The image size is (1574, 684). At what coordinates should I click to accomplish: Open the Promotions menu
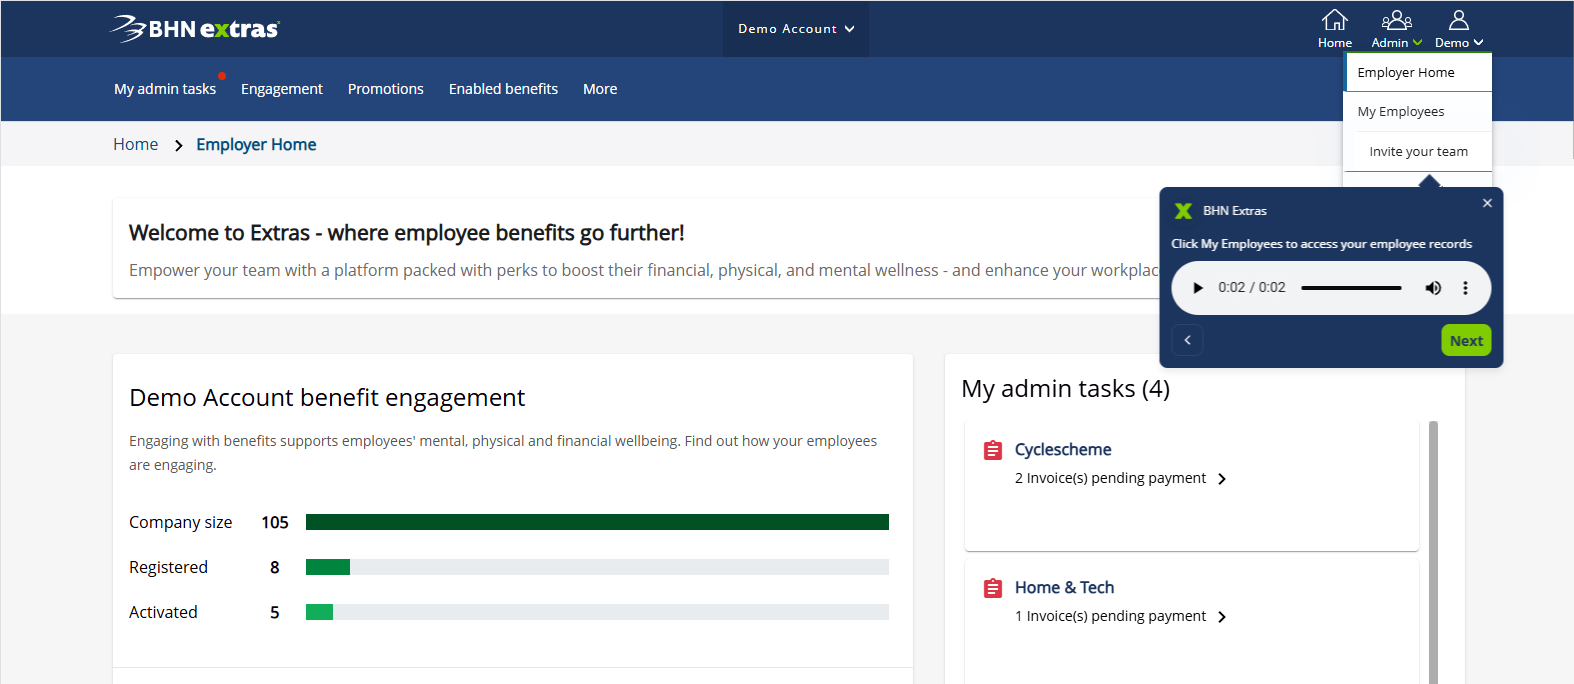pyautogui.click(x=386, y=89)
